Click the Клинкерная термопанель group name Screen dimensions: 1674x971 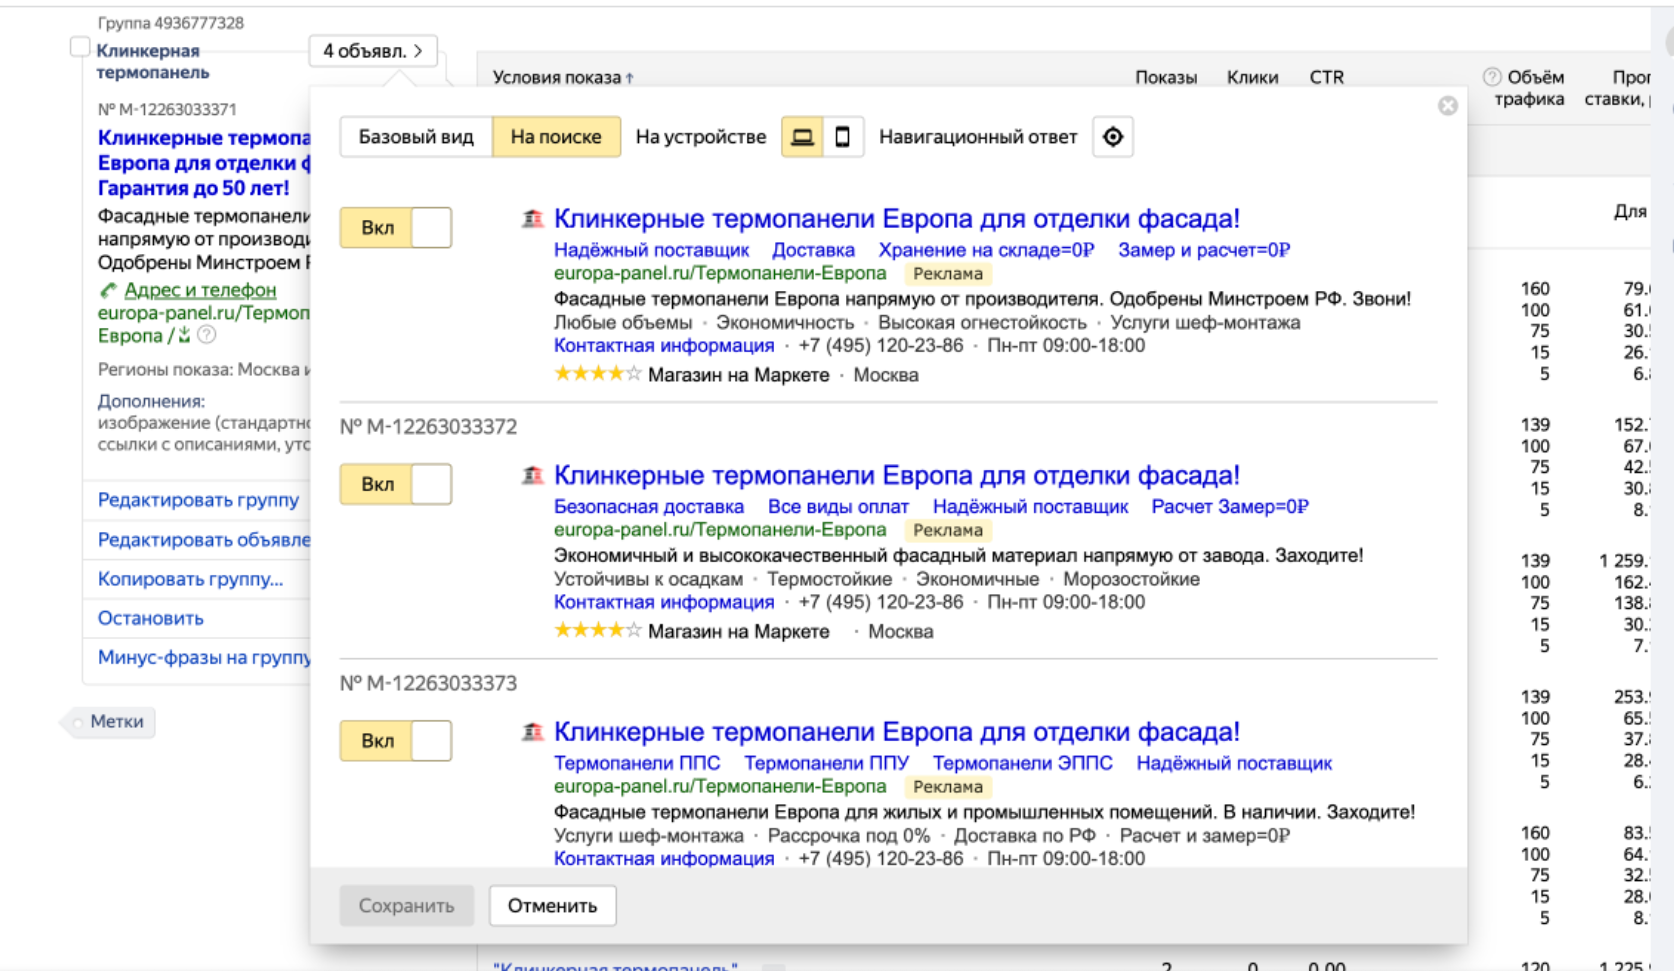pyautogui.click(x=152, y=61)
